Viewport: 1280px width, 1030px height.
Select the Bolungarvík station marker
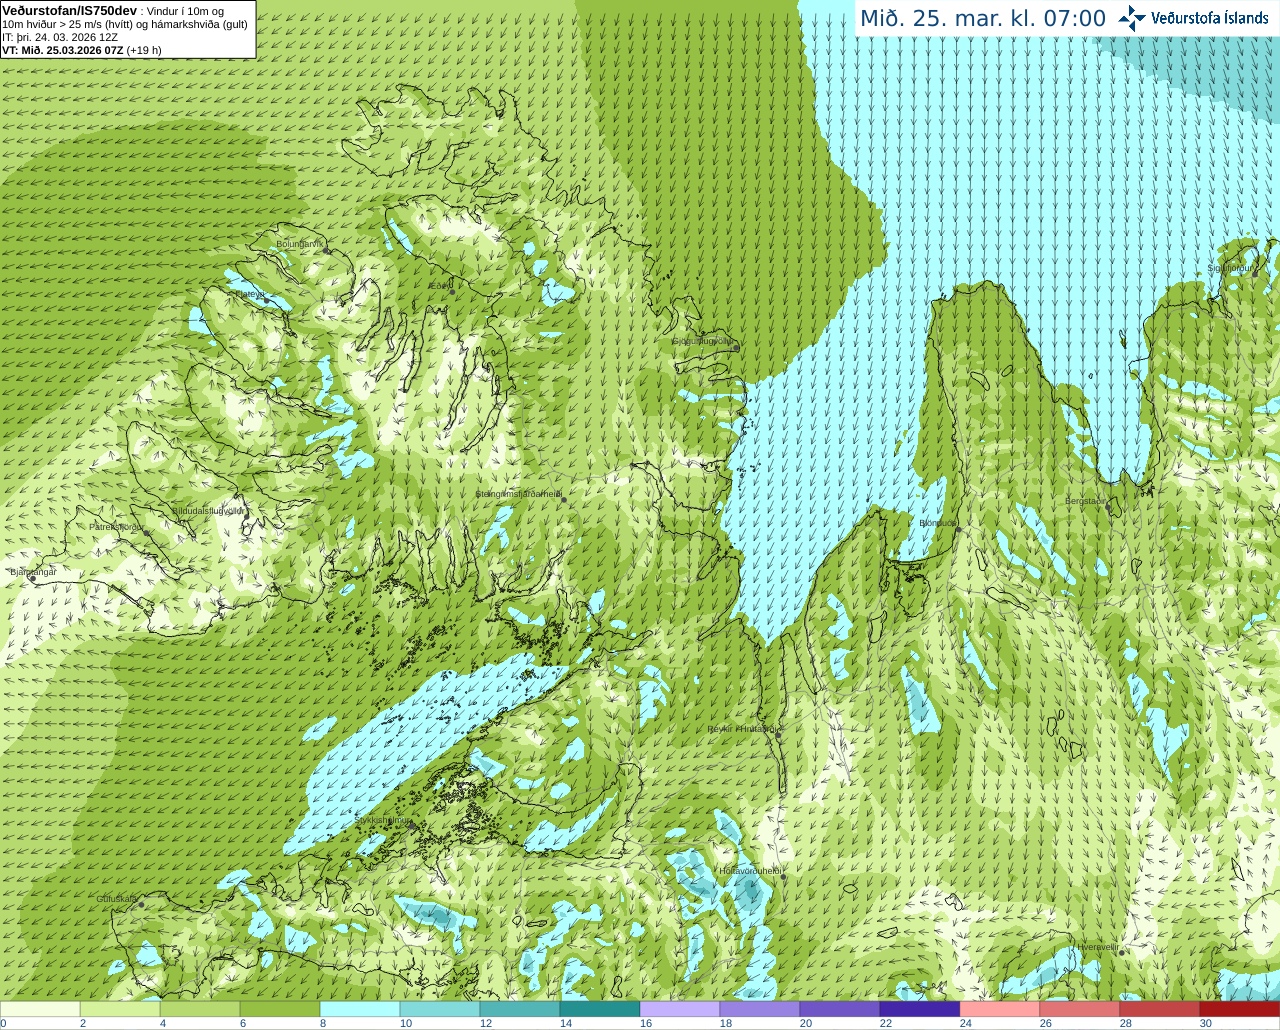pyautogui.click(x=326, y=250)
